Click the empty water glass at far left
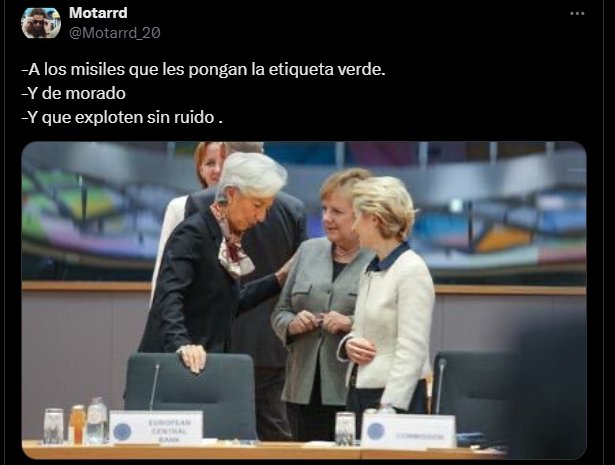 click(x=53, y=426)
